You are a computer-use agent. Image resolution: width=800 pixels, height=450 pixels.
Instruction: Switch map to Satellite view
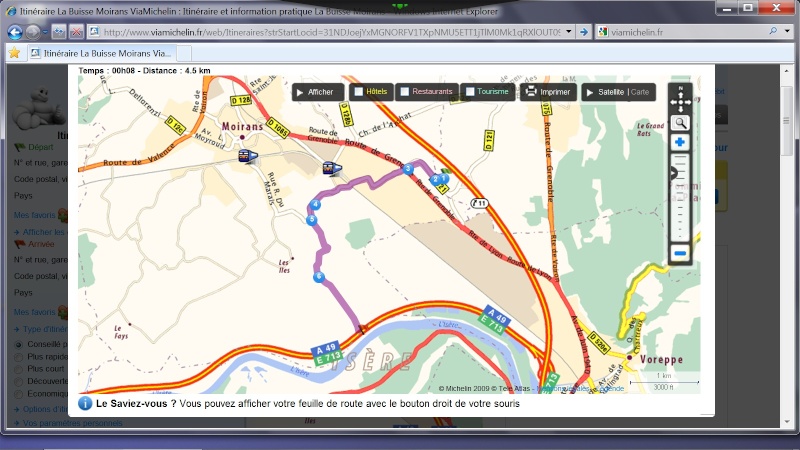611,92
